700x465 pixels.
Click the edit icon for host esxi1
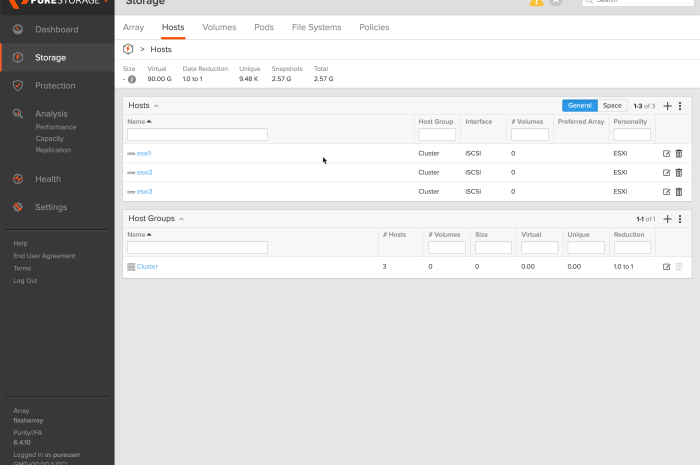[x=667, y=153]
